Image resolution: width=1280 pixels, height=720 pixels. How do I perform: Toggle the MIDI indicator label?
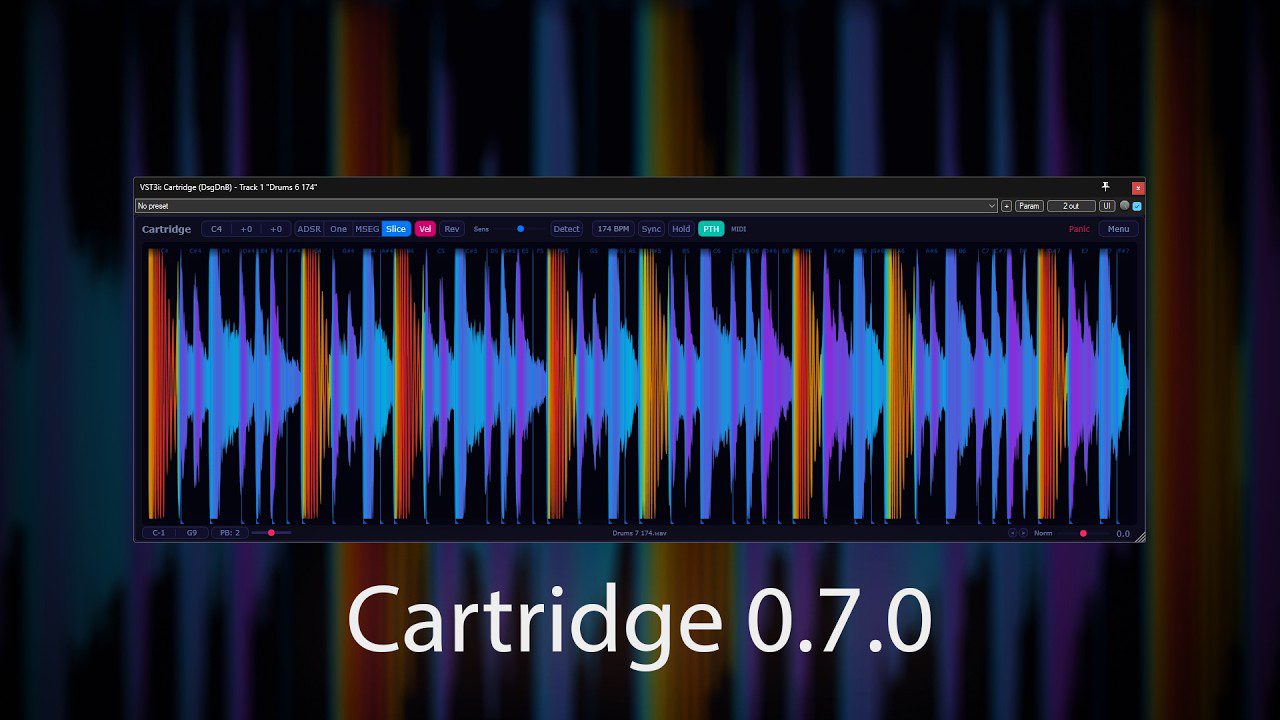pos(739,229)
